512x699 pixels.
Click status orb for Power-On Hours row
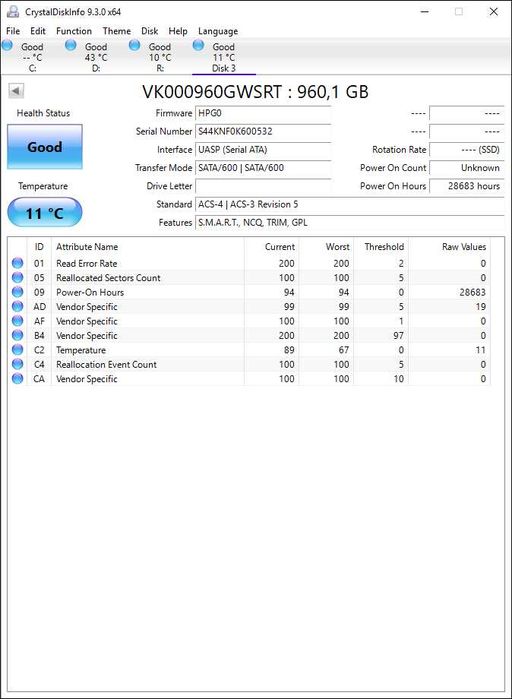[x=17, y=292]
